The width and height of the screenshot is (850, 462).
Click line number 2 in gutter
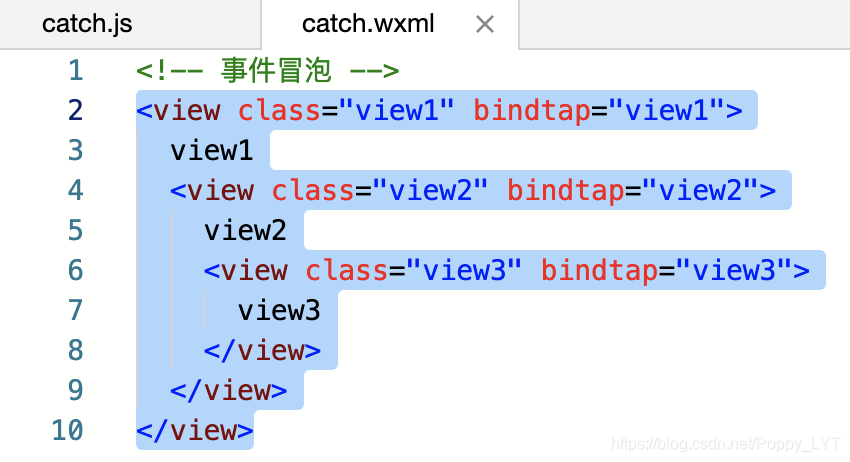(x=76, y=110)
